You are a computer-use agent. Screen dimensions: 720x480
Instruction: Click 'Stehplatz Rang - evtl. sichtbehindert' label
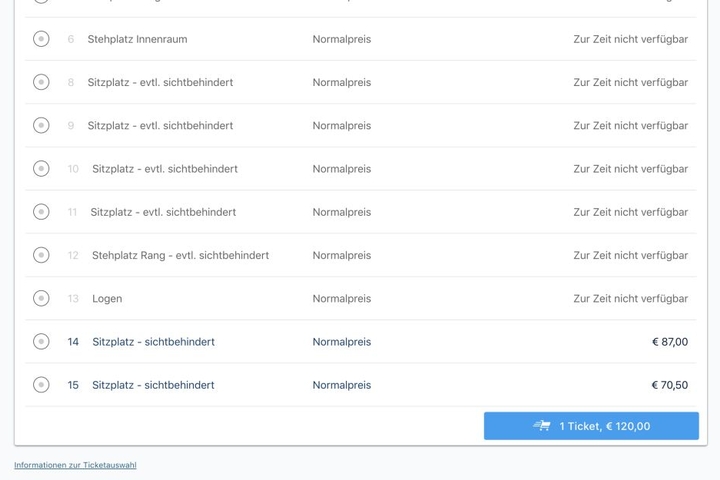180,255
